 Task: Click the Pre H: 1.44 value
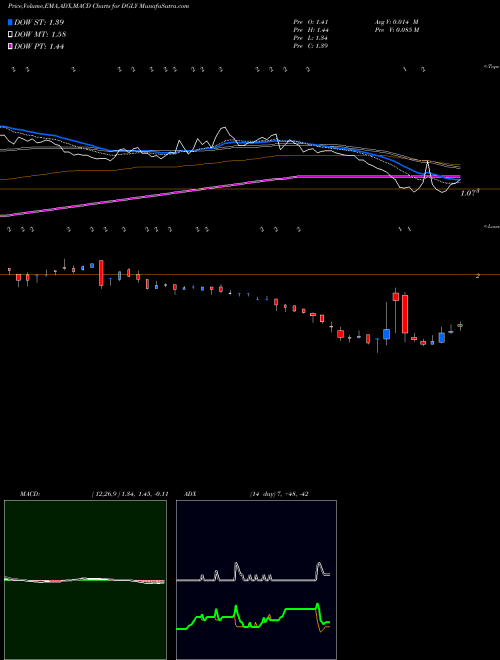point(311,30)
